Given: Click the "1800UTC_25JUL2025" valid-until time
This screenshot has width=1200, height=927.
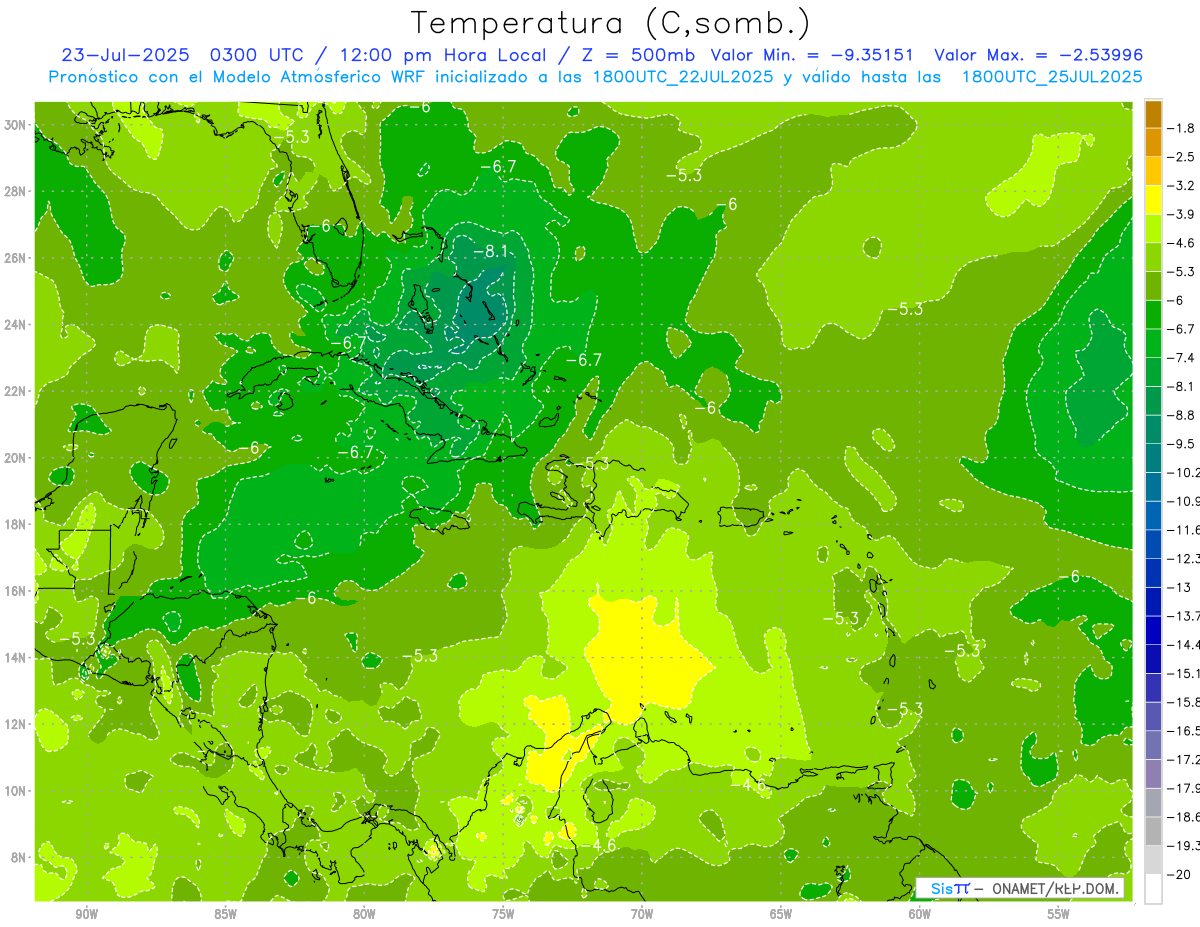Looking at the screenshot, I should pyautogui.click(x=1051, y=76).
